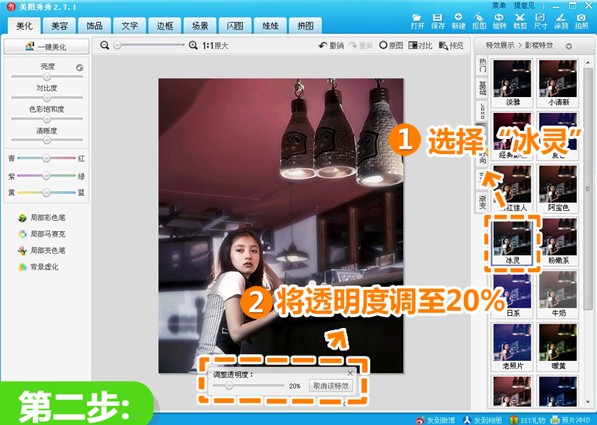Switch to the 饰品 tab
Viewport: 597px width, 425px height.
coord(94,26)
